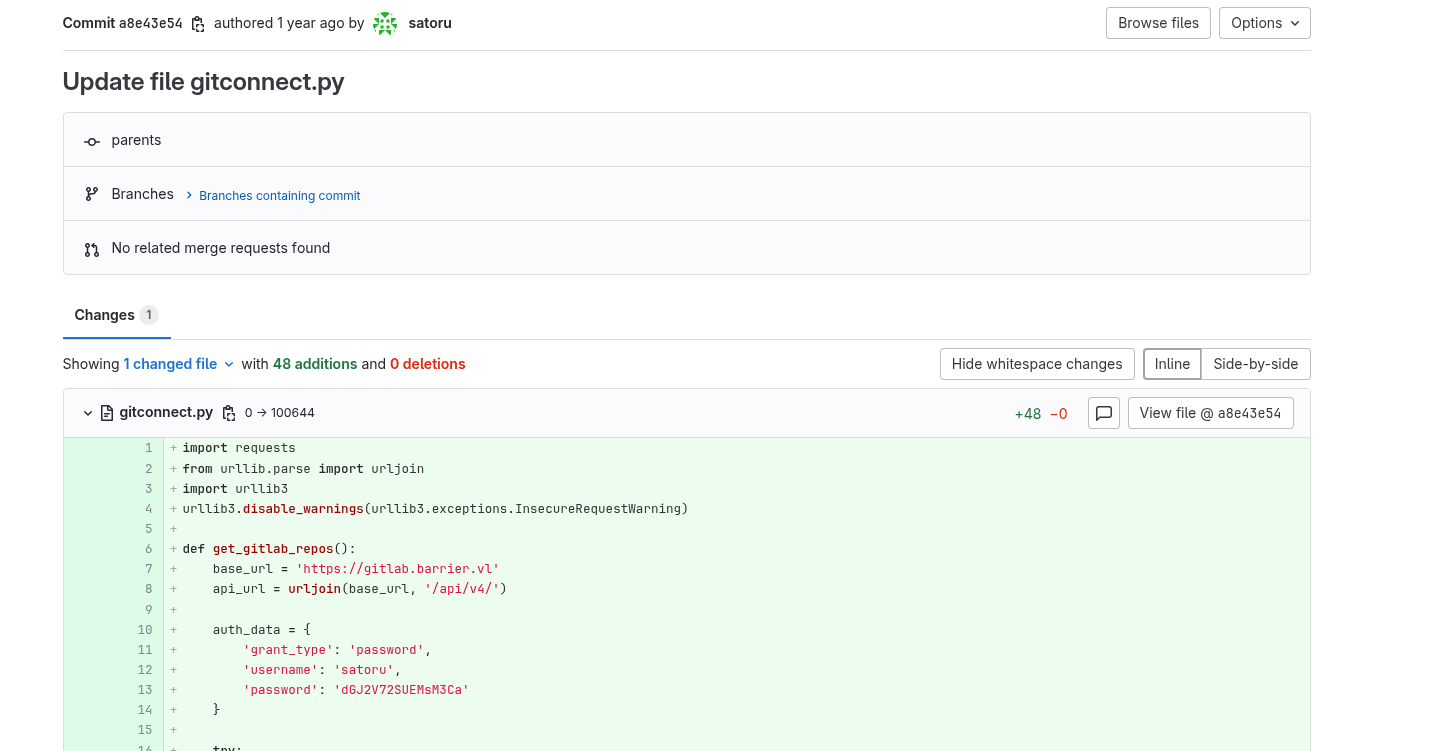The height and width of the screenshot is (751, 1451).
Task: Open satoru's avatar image
Action: click(x=385, y=23)
